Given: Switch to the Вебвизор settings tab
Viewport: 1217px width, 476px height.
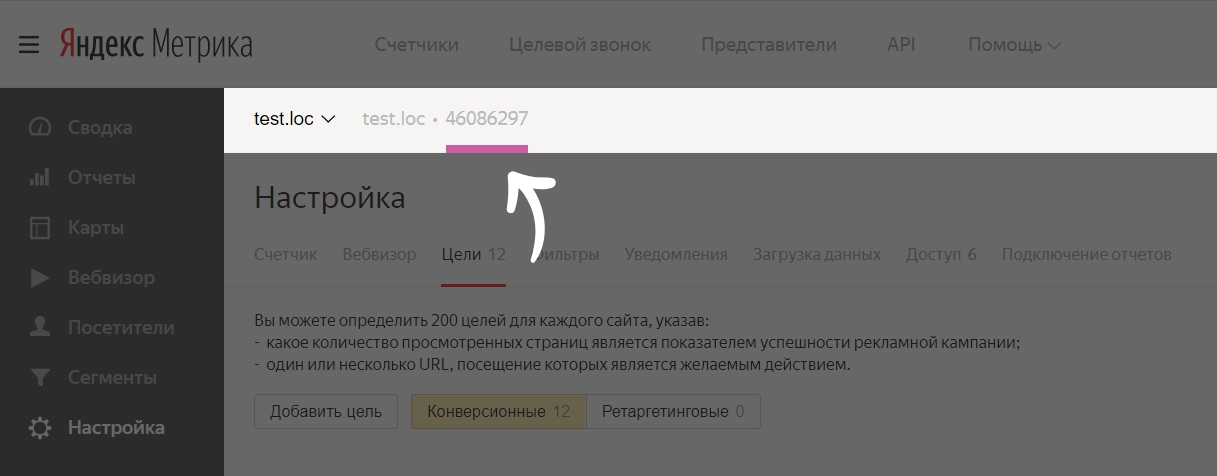Looking at the screenshot, I should pyautogui.click(x=379, y=254).
